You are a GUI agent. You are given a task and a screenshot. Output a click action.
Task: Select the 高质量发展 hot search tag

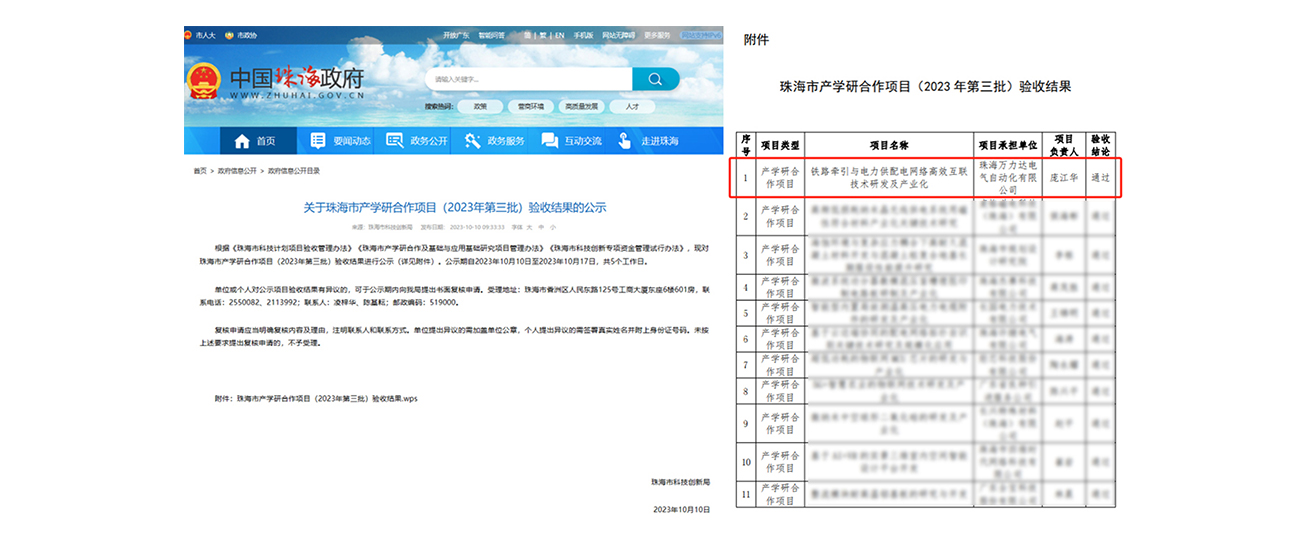[581, 106]
